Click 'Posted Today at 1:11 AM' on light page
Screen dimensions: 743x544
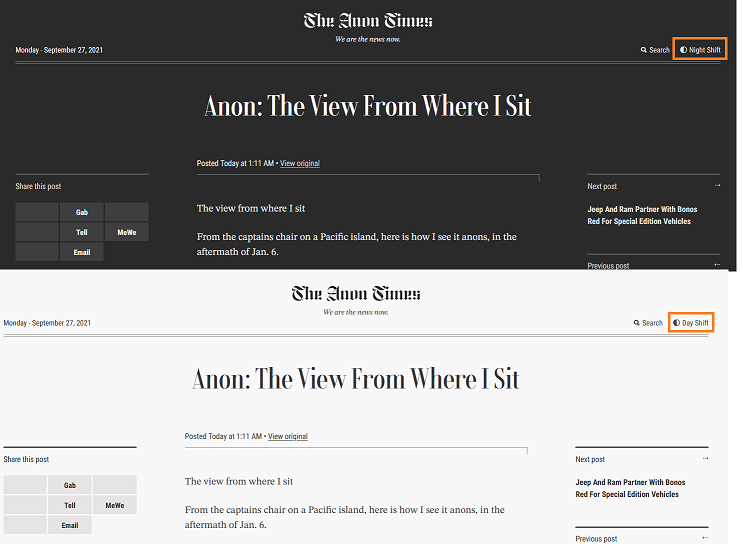223,436
